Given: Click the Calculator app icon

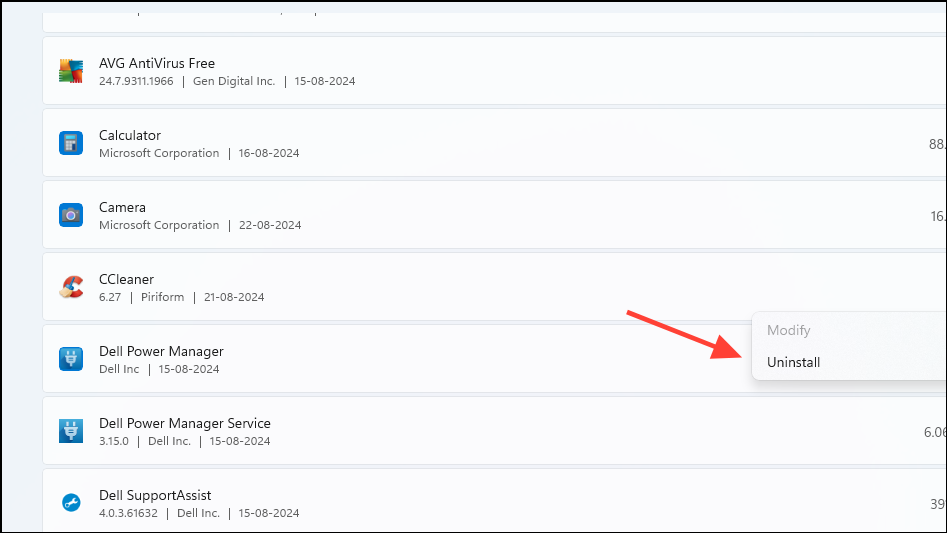Looking at the screenshot, I should click(71, 143).
